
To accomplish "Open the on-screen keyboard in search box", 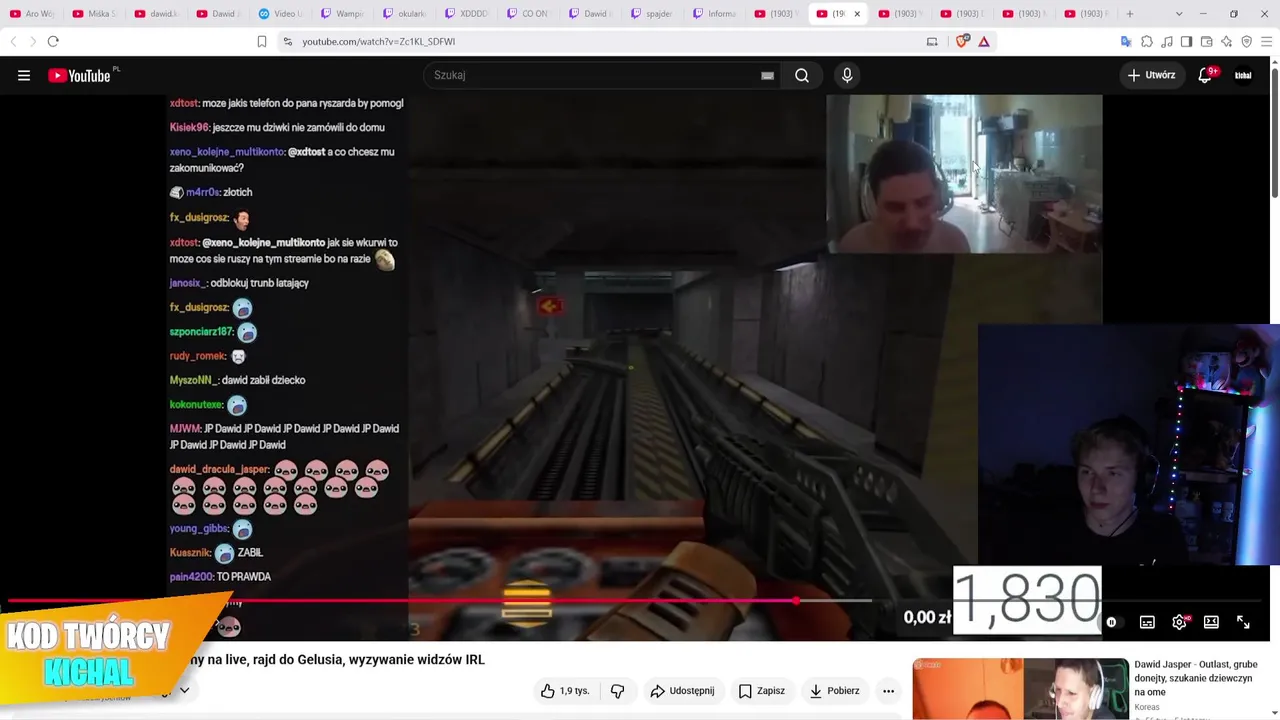I will (767, 75).
